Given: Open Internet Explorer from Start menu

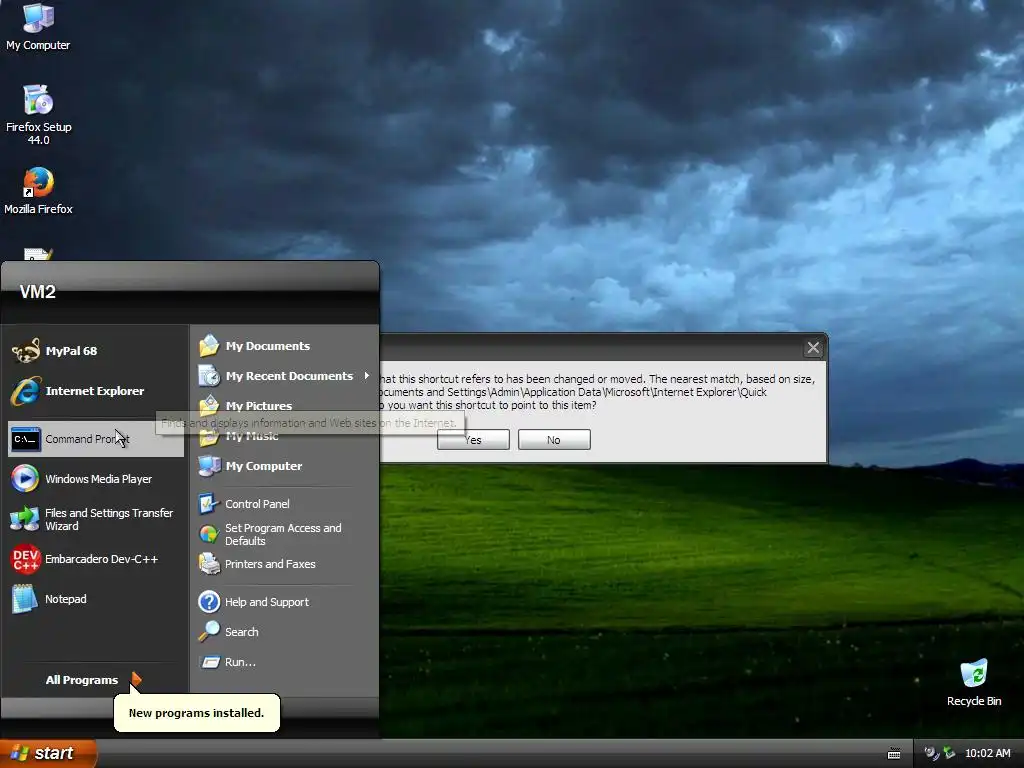Looking at the screenshot, I should [x=95, y=391].
